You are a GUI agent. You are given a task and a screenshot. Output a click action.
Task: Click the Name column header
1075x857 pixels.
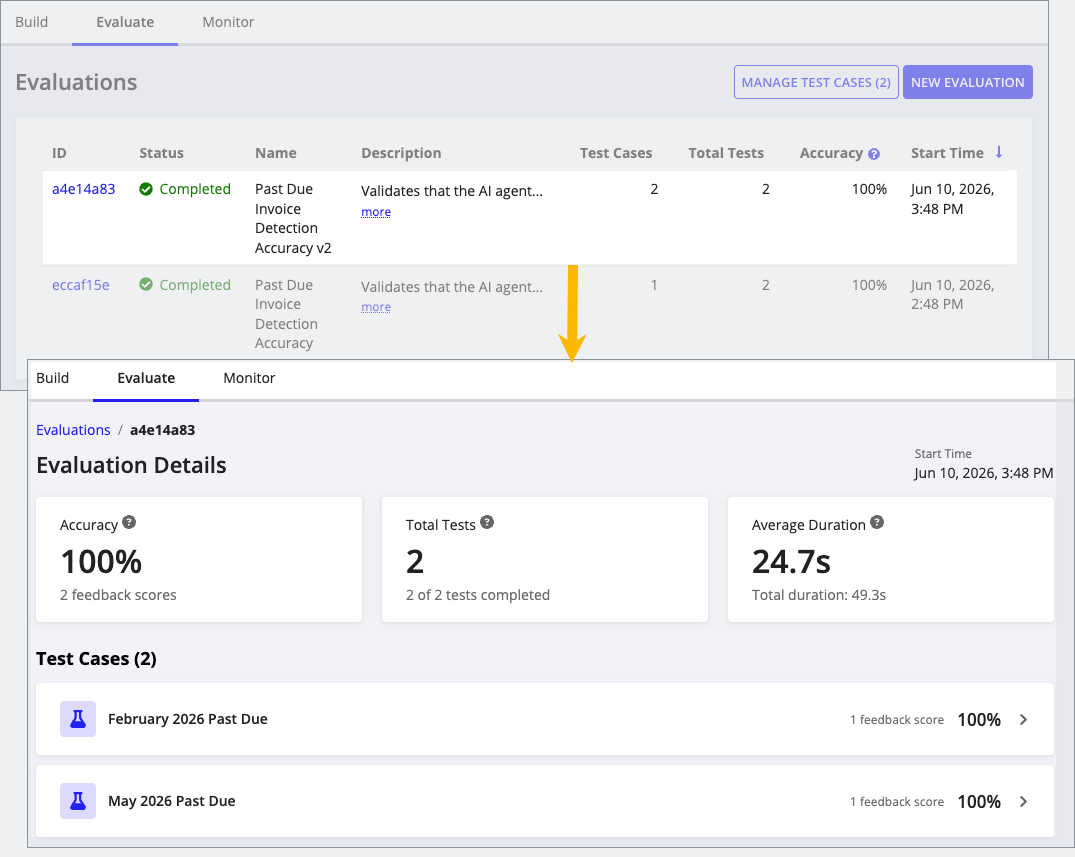click(x=276, y=153)
